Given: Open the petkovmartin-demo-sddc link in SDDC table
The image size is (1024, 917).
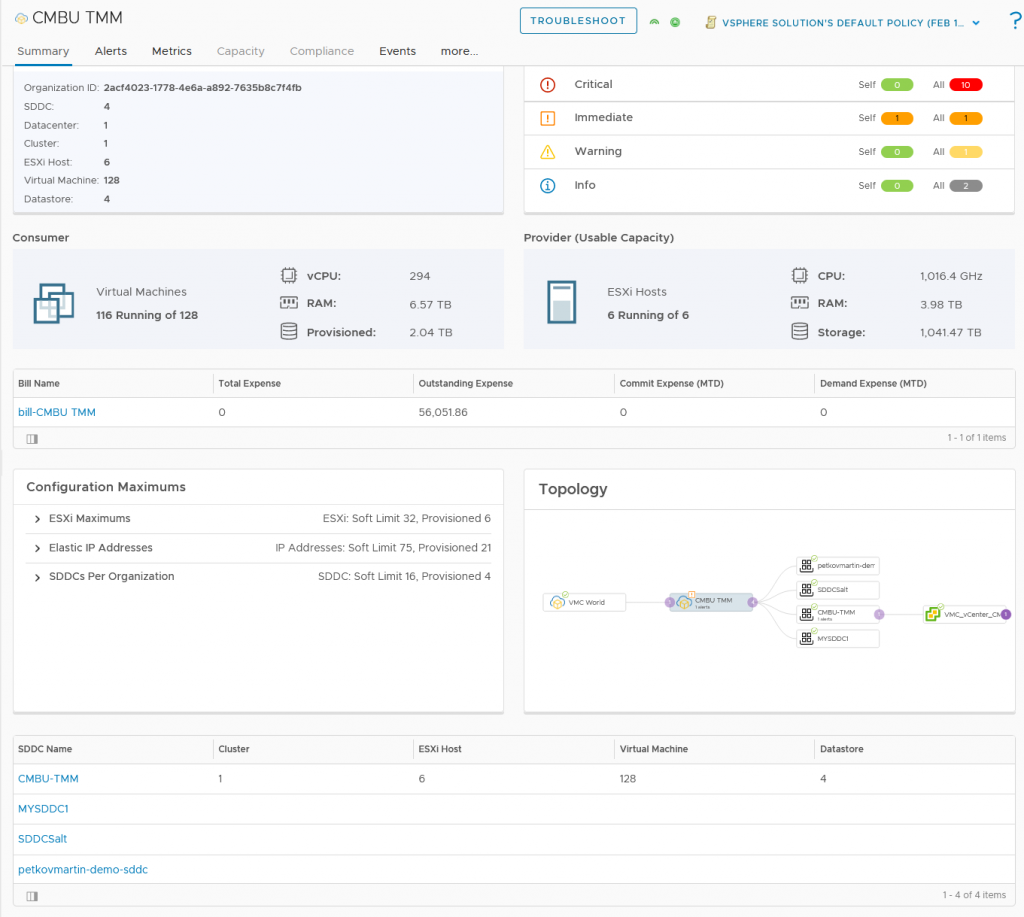Looking at the screenshot, I should point(83,869).
